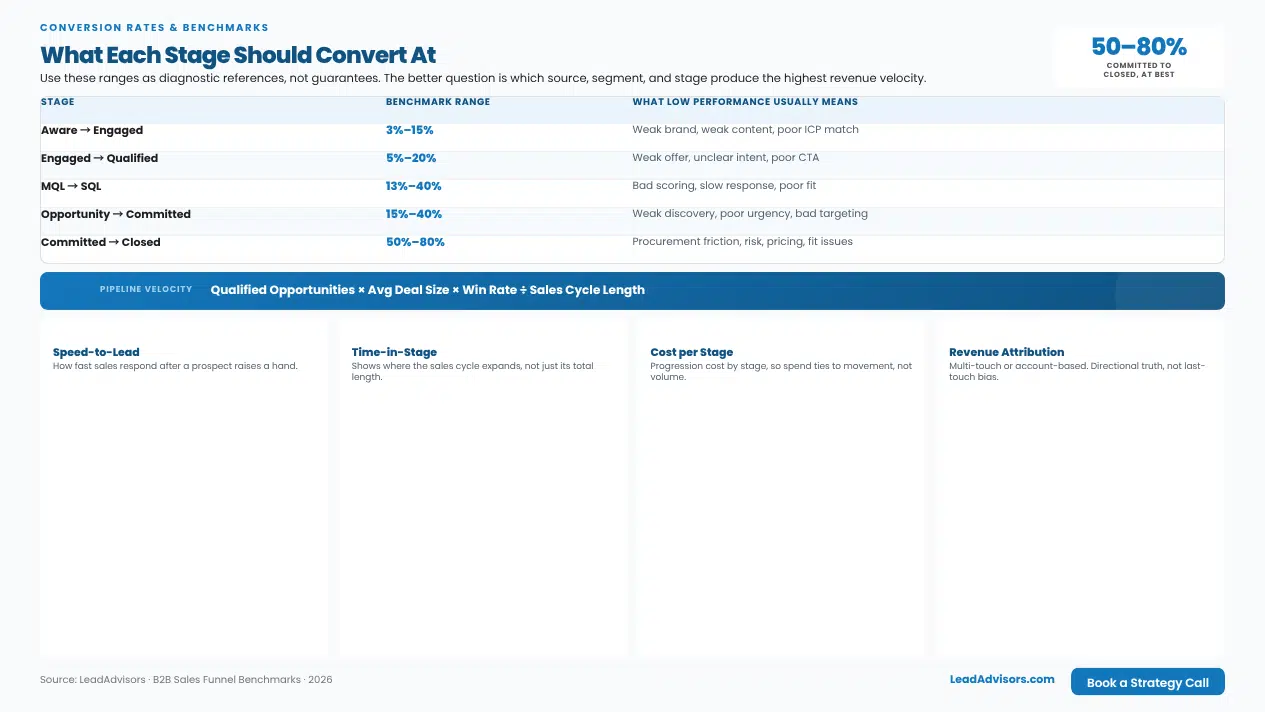Click 'CONVERSION RATES & BENCHMARKS' eyebrow text
Screen dimensions: 1265x712
coord(154,28)
